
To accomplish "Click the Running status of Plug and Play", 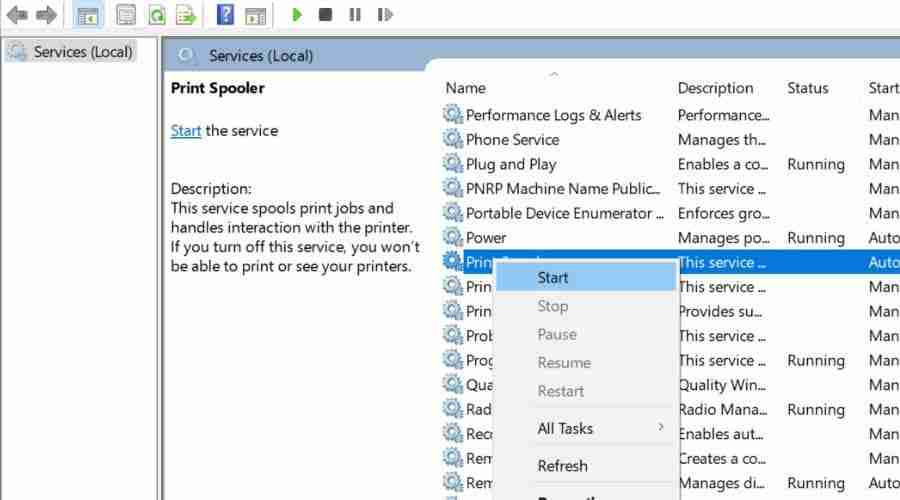I will [816, 165].
